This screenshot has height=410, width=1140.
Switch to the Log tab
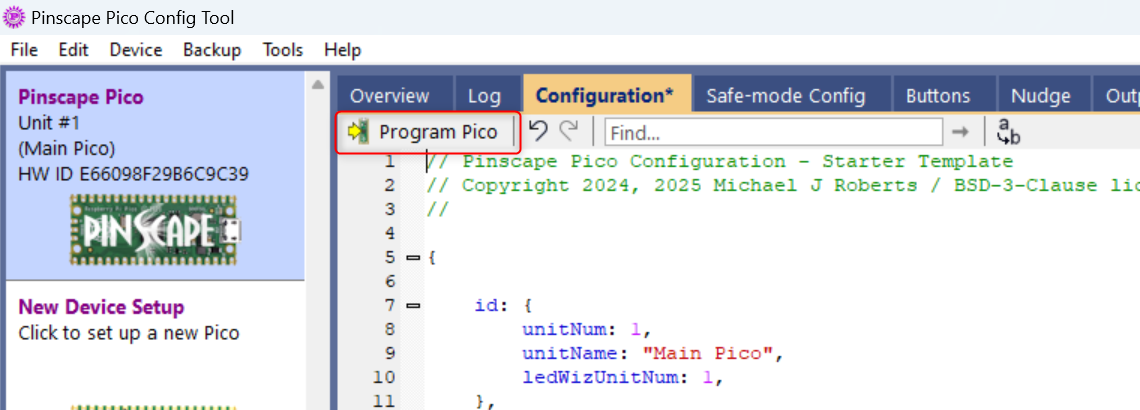484,96
